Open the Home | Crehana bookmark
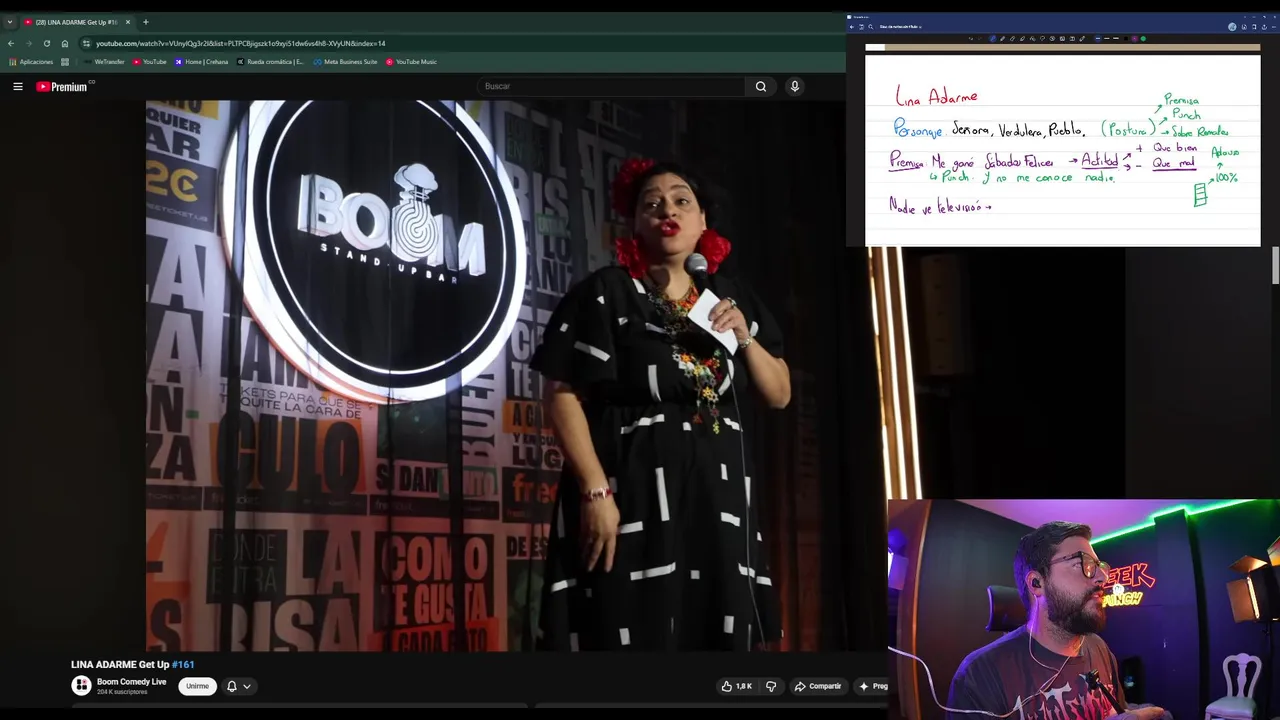The image size is (1280, 720). (x=201, y=62)
